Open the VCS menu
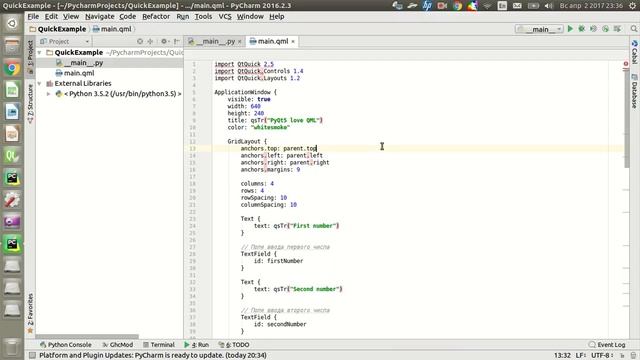 [x=225, y=16]
